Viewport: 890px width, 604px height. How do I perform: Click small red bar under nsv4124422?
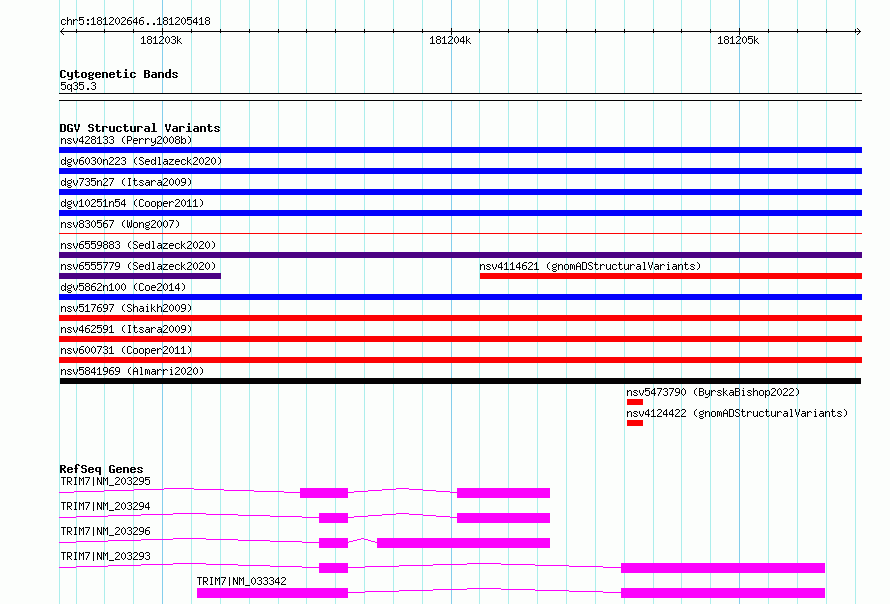tap(635, 423)
